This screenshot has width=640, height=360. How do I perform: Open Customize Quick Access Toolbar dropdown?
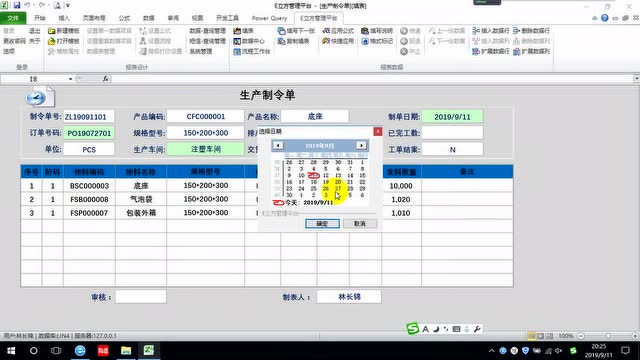[68, 6]
